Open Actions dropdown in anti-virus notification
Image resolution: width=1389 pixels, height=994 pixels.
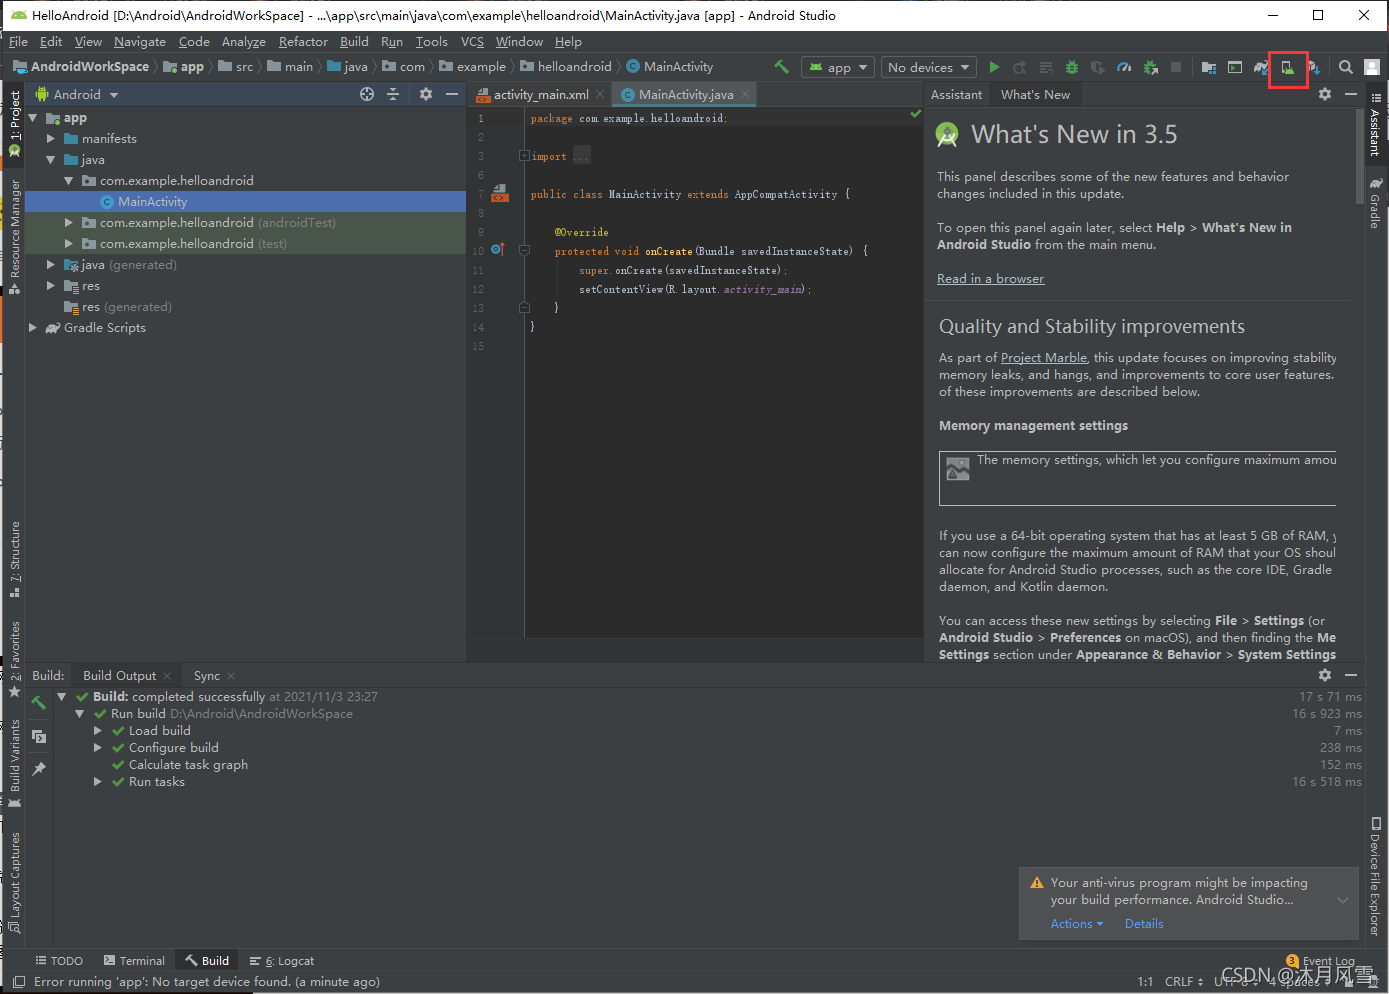(x=1076, y=924)
